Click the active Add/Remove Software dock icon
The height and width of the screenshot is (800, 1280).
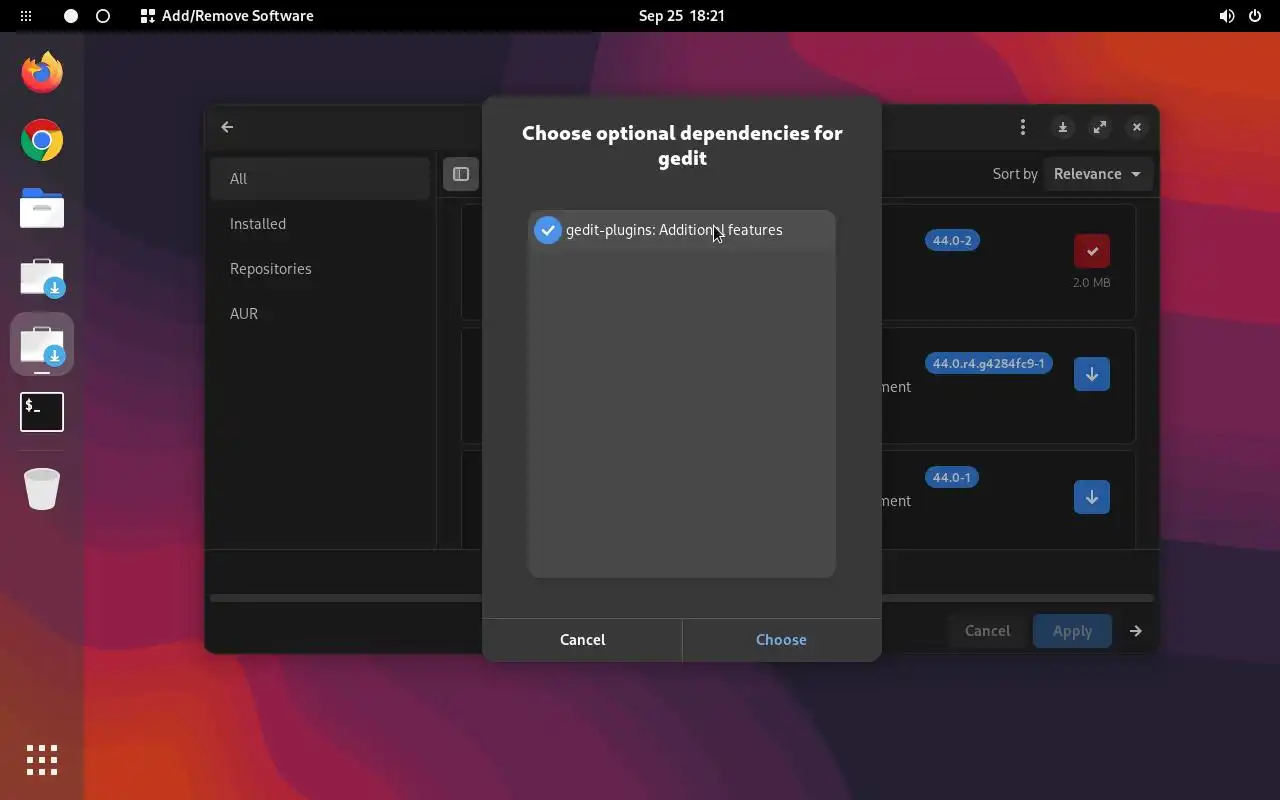(x=42, y=345)
